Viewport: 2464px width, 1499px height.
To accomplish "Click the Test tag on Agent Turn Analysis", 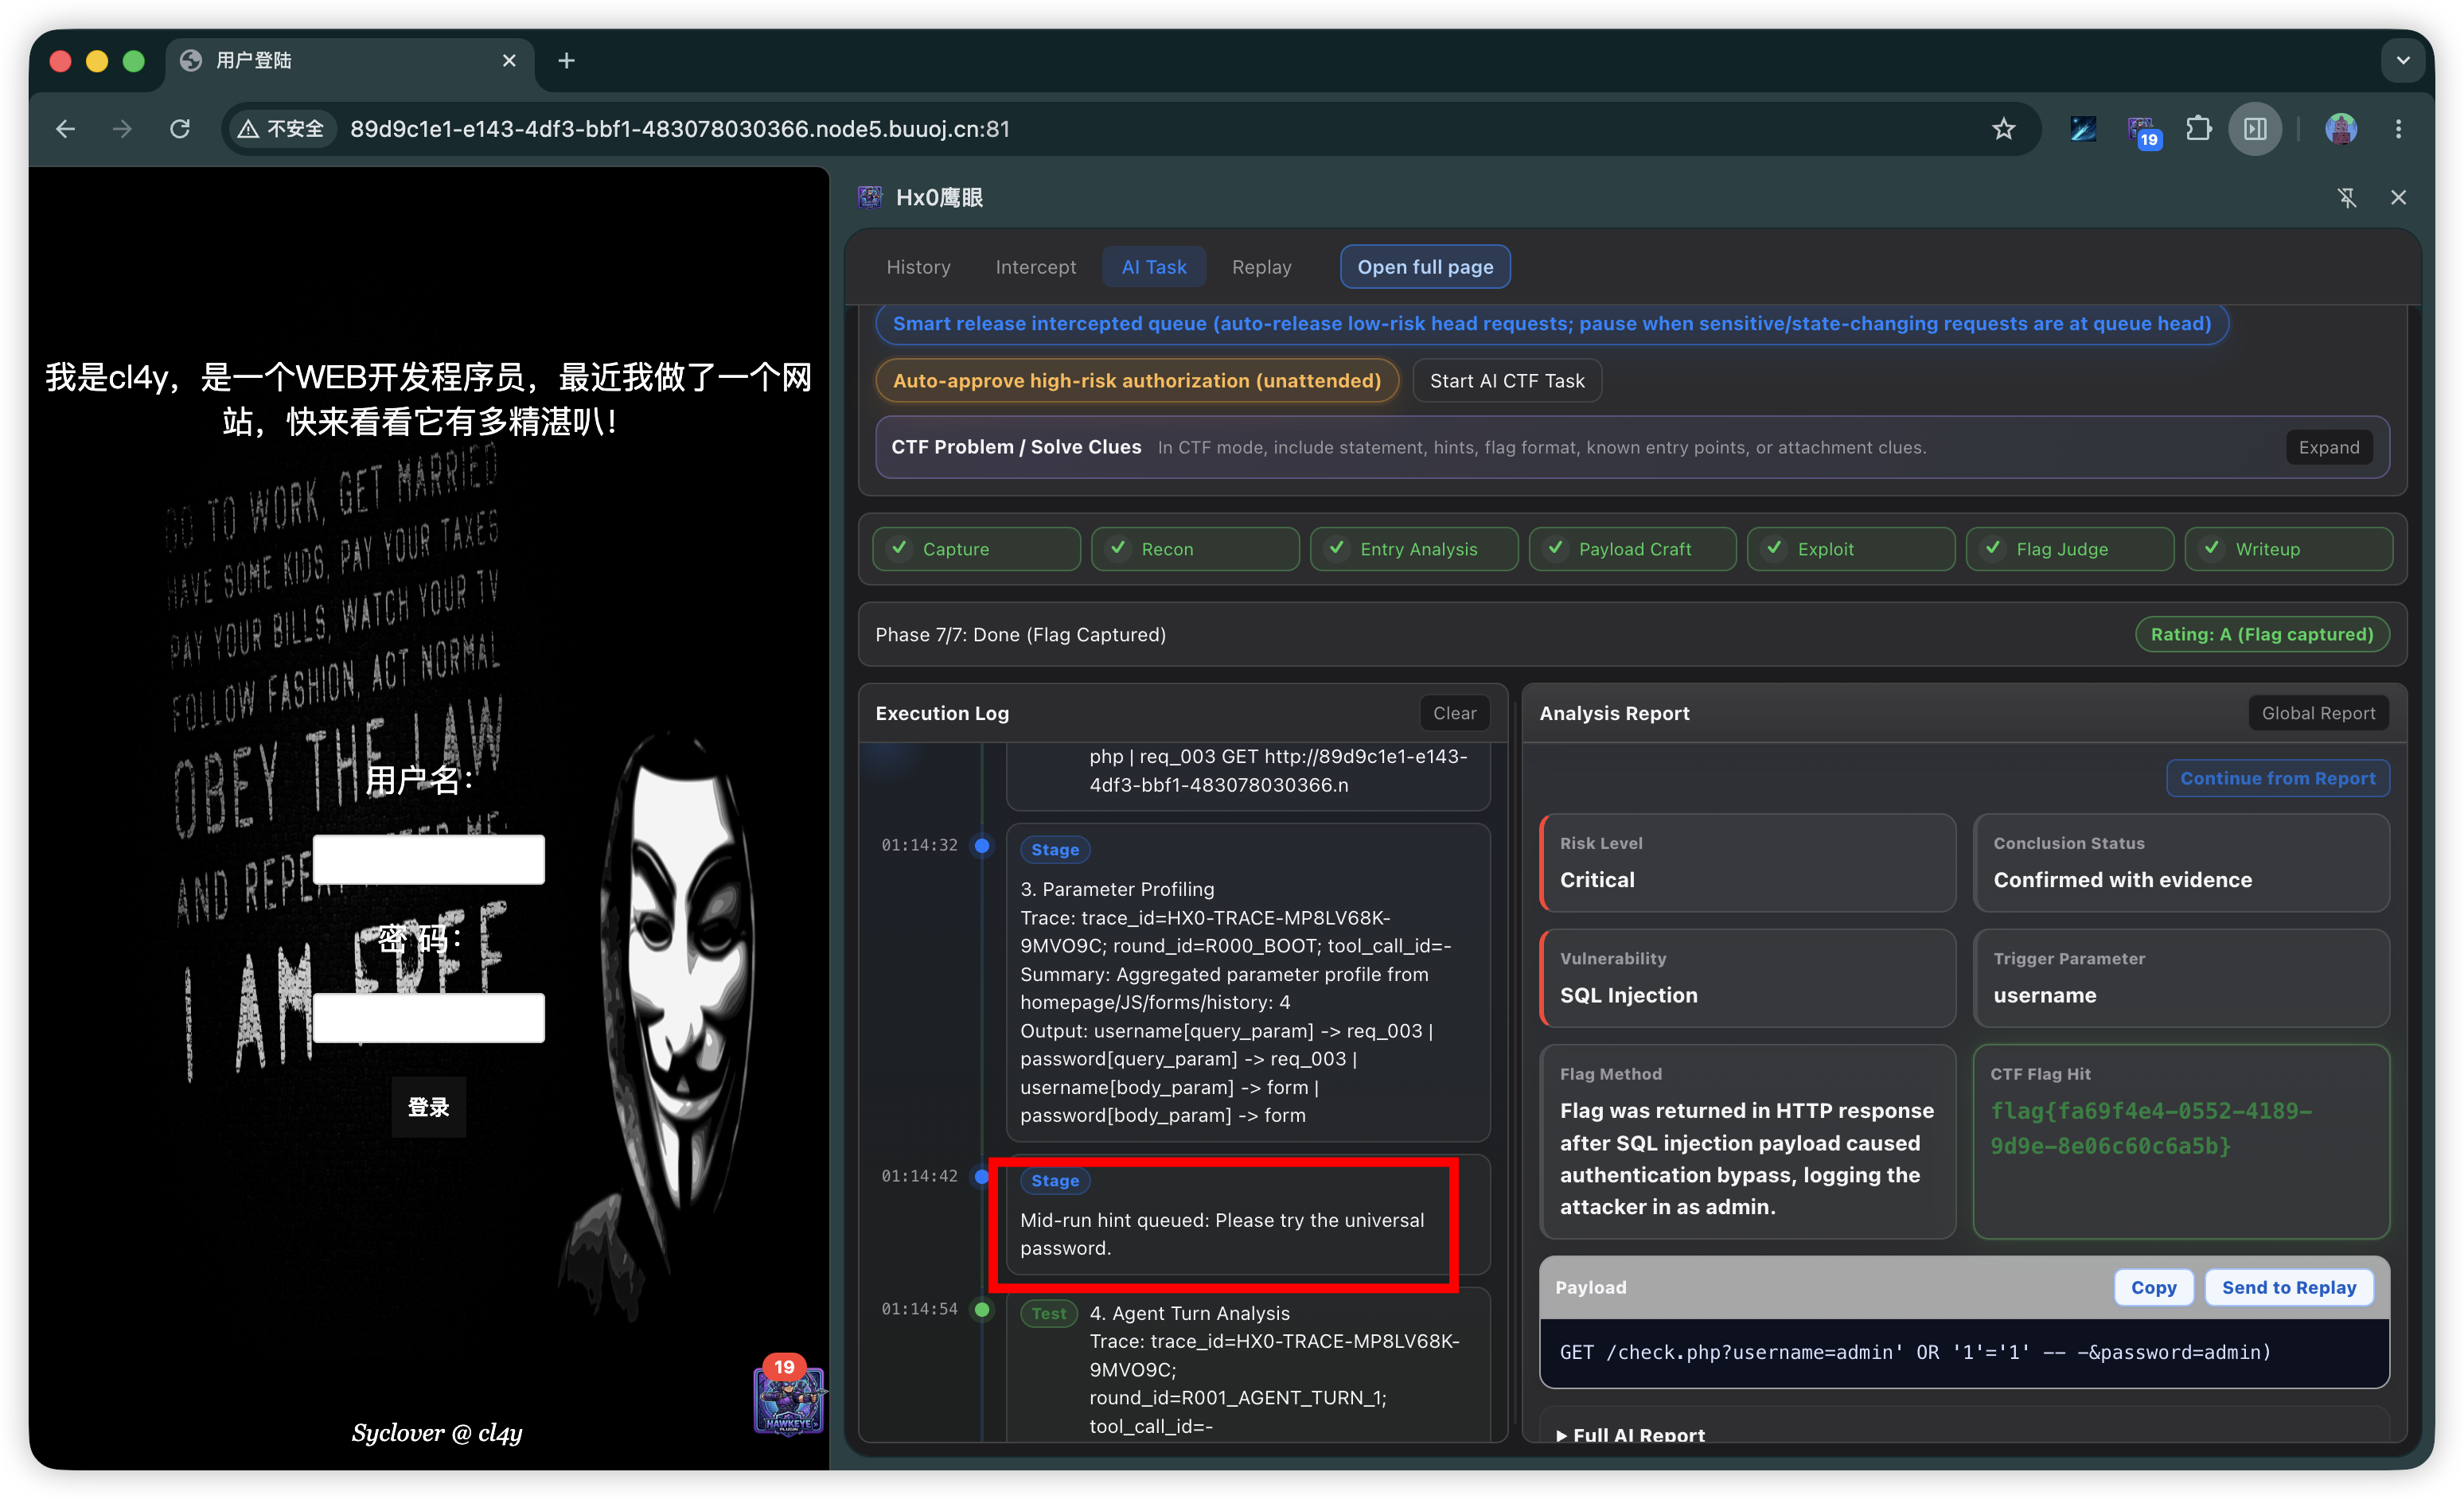I will (x=1049, y=1314).
